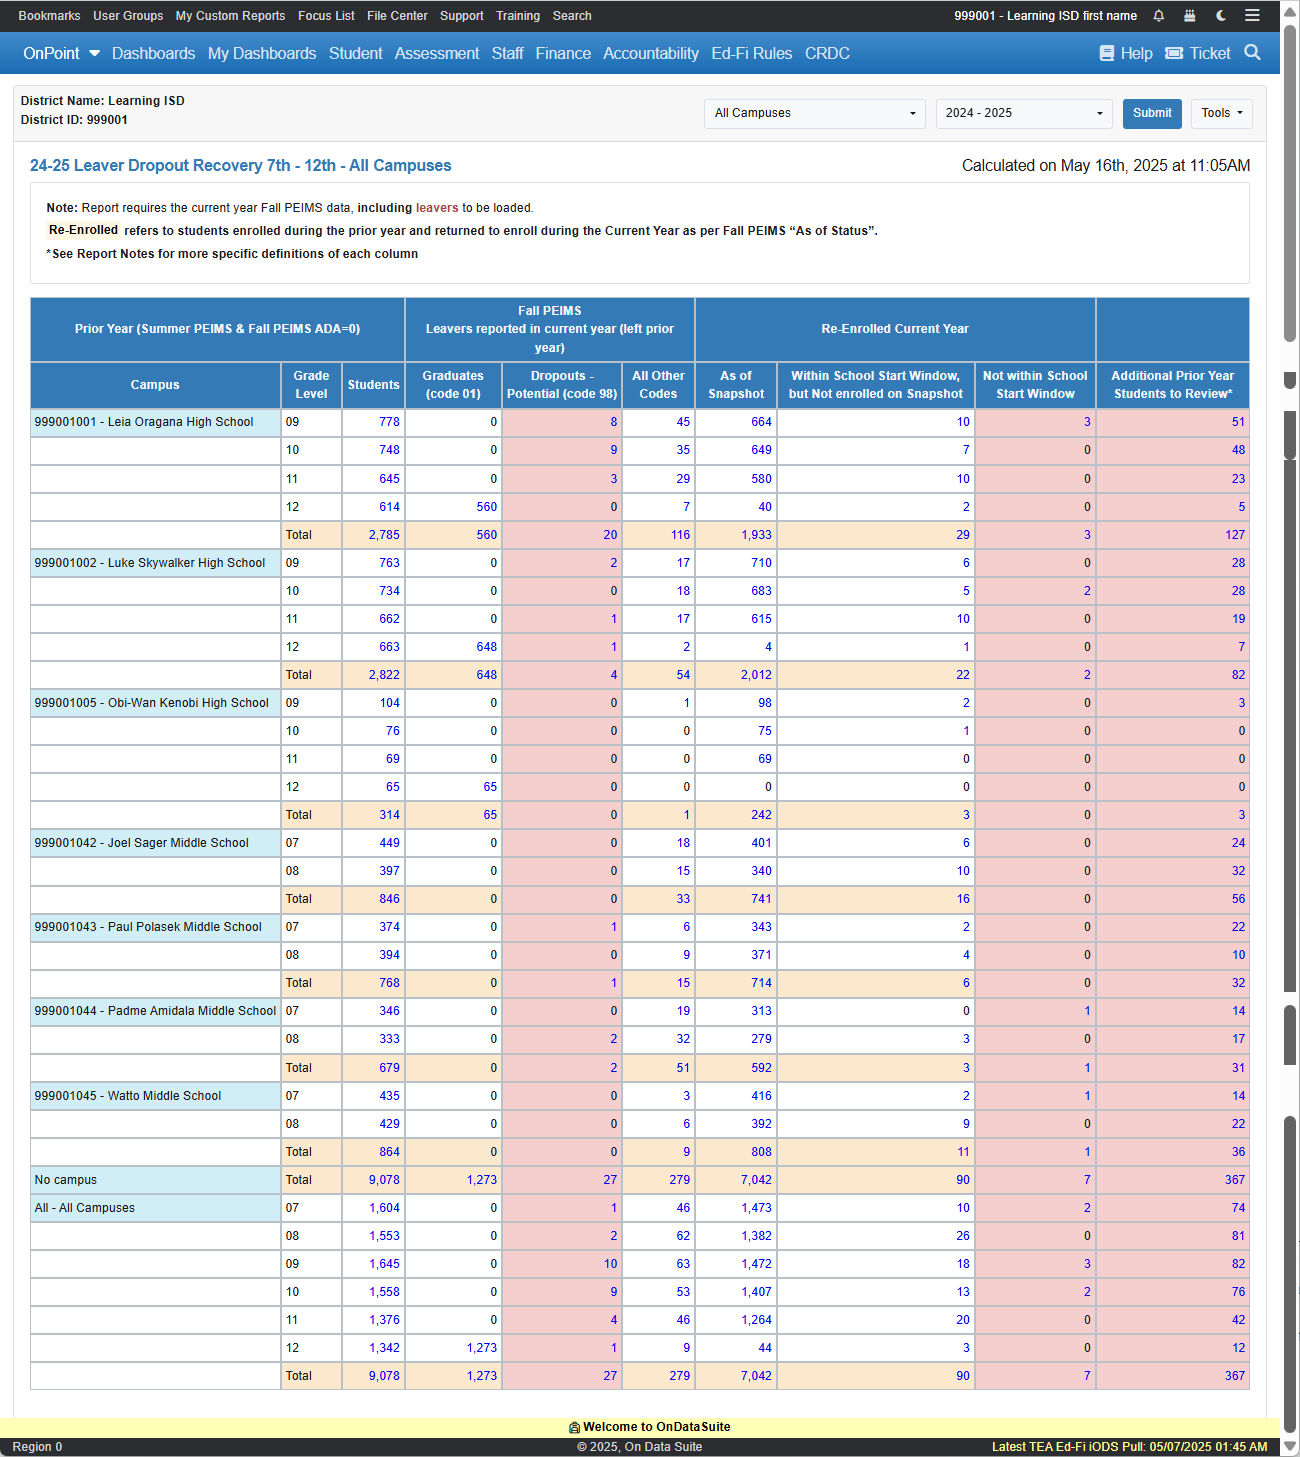The image size is (1300, 1457).
Task: Open the Ed-Fi Rules tab
Action: pos(752,53)
